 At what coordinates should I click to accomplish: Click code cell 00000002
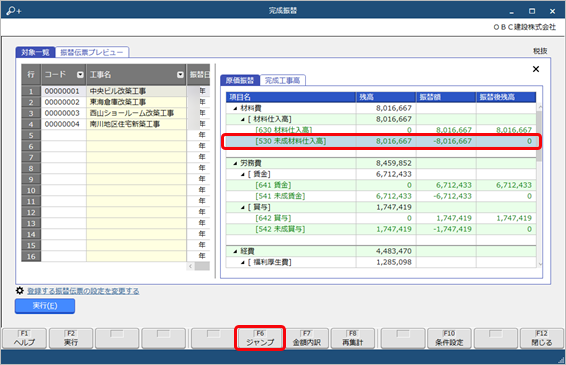point(64,102)
